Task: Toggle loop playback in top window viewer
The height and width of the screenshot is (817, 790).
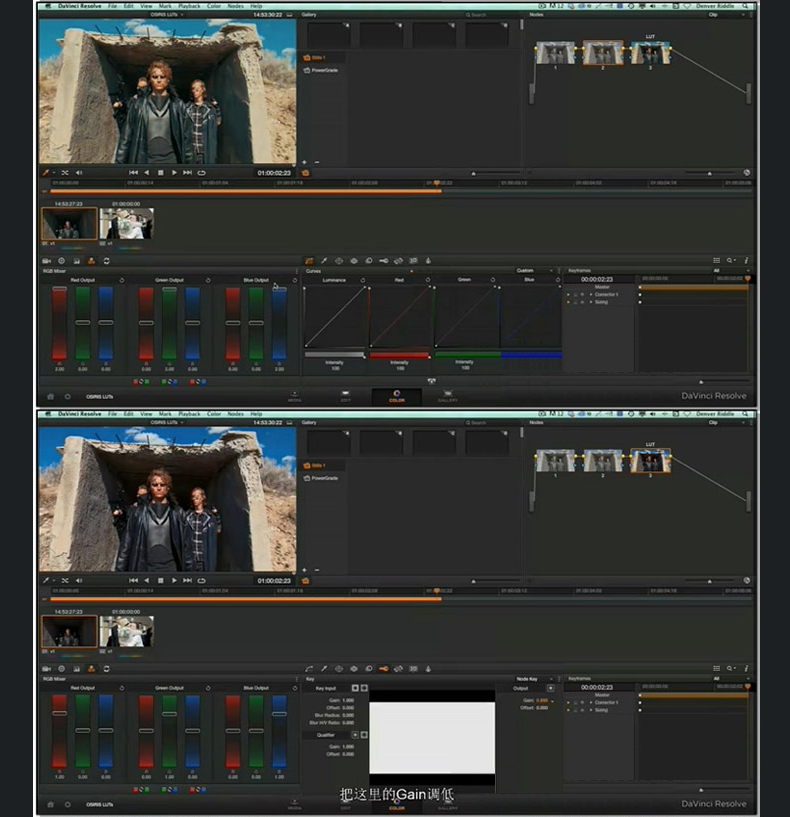Action: 202,172
